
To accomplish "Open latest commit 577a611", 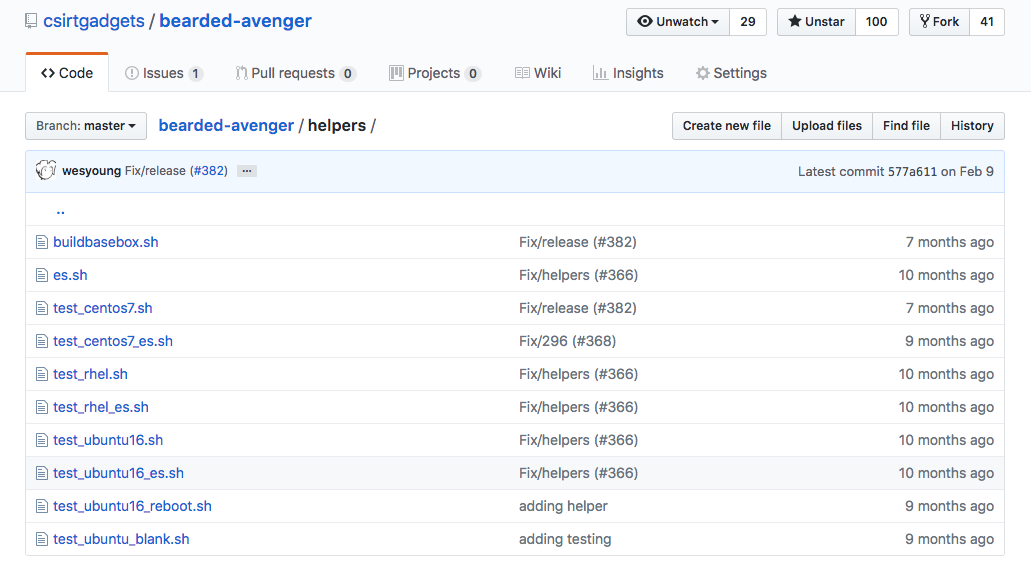I will pos(912,172).
